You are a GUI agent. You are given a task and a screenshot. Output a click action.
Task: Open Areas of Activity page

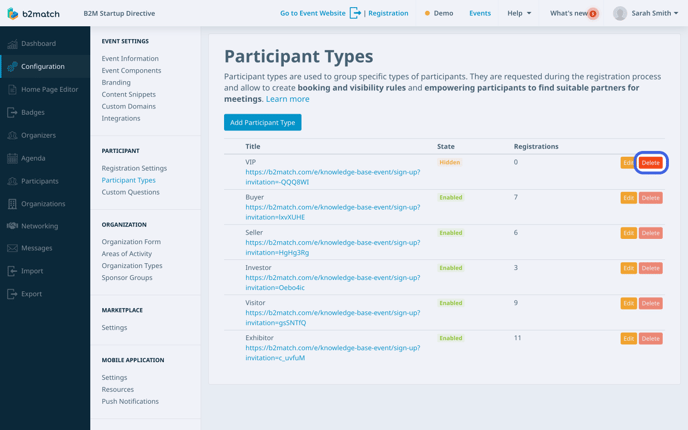pyautogui.click(x=127, y=254)
